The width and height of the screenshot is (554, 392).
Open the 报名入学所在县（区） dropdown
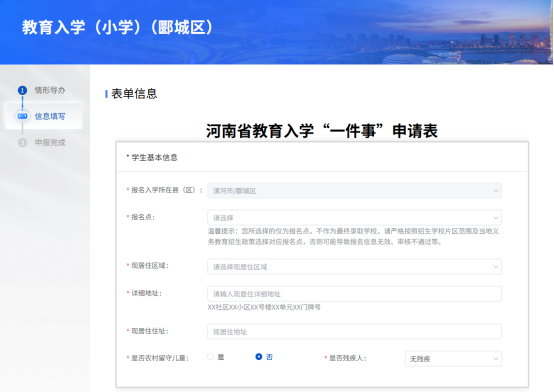coord(354,191)
